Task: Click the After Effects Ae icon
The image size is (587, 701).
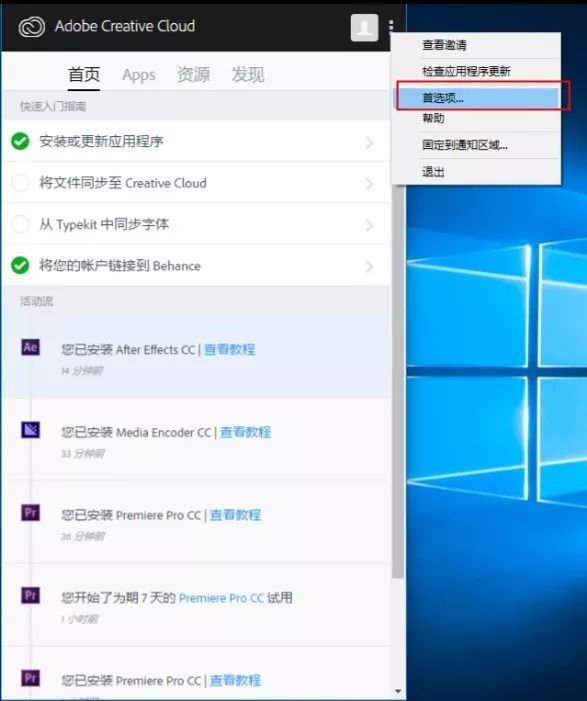Action: [x=30, y=347]
